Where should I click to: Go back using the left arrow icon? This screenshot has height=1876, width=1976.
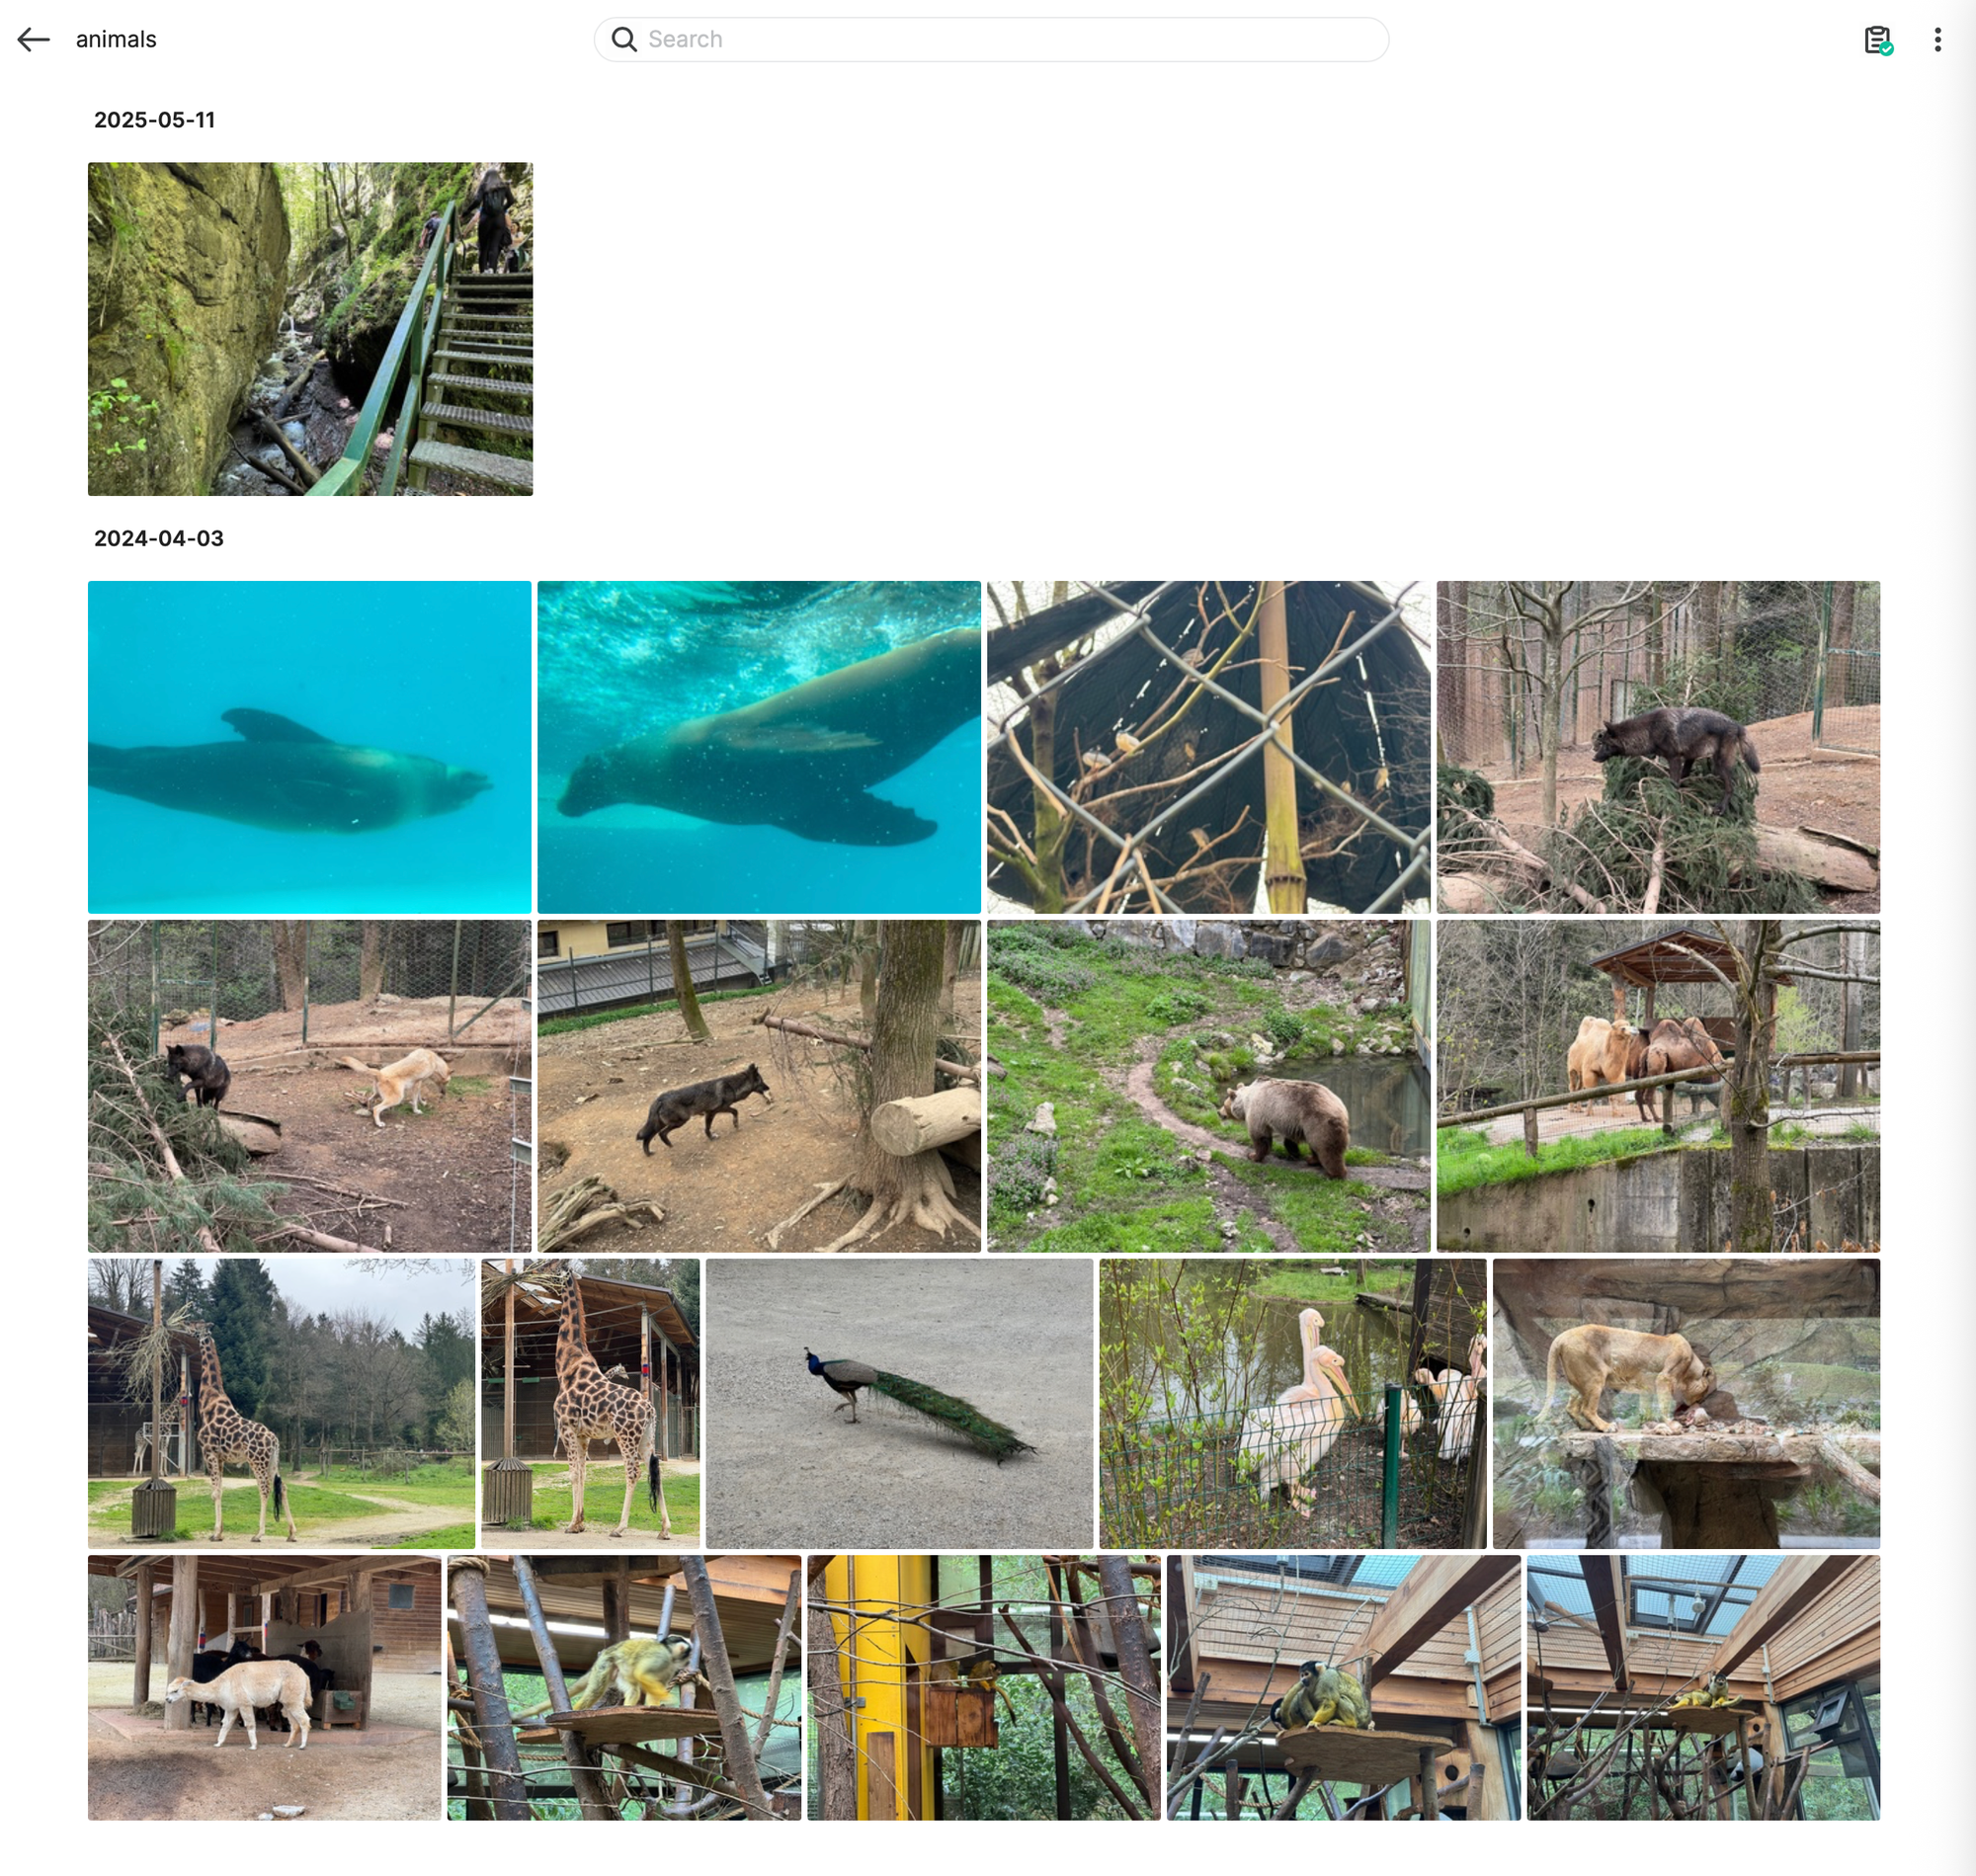pyautogui.click(x=33, y=39)
